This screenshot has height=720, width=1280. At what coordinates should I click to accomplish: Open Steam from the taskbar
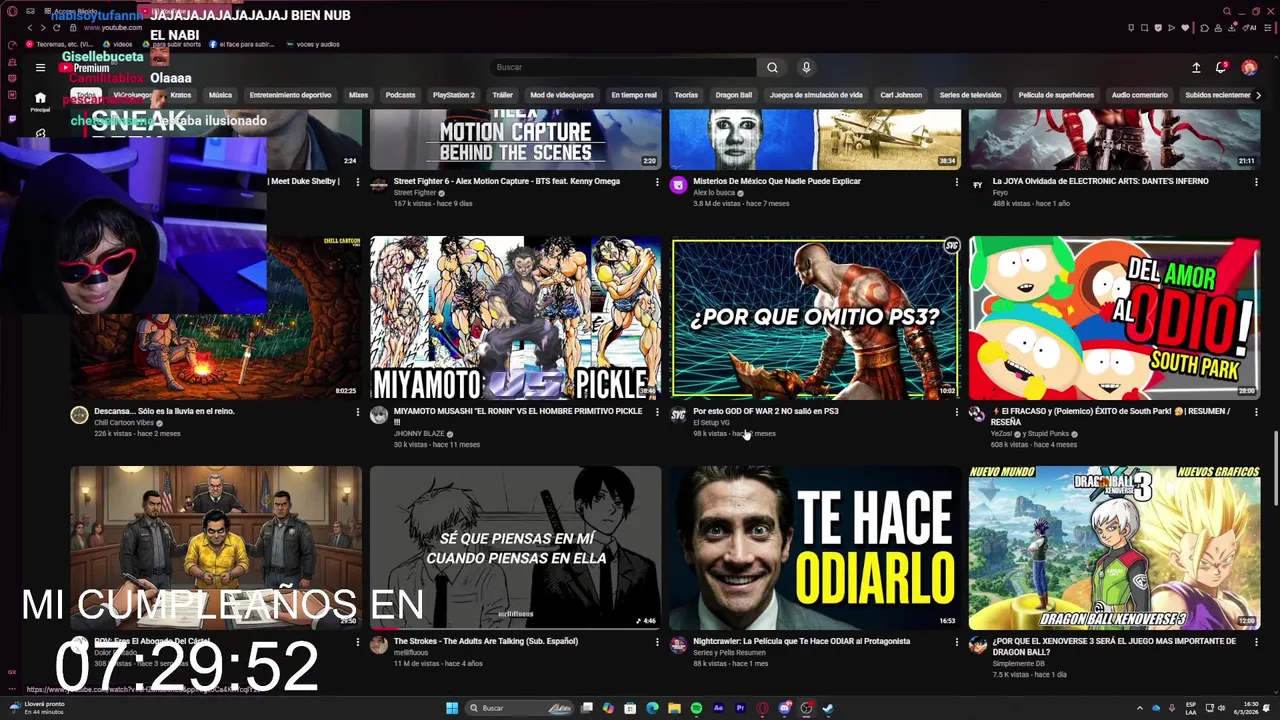click(828, 708)
